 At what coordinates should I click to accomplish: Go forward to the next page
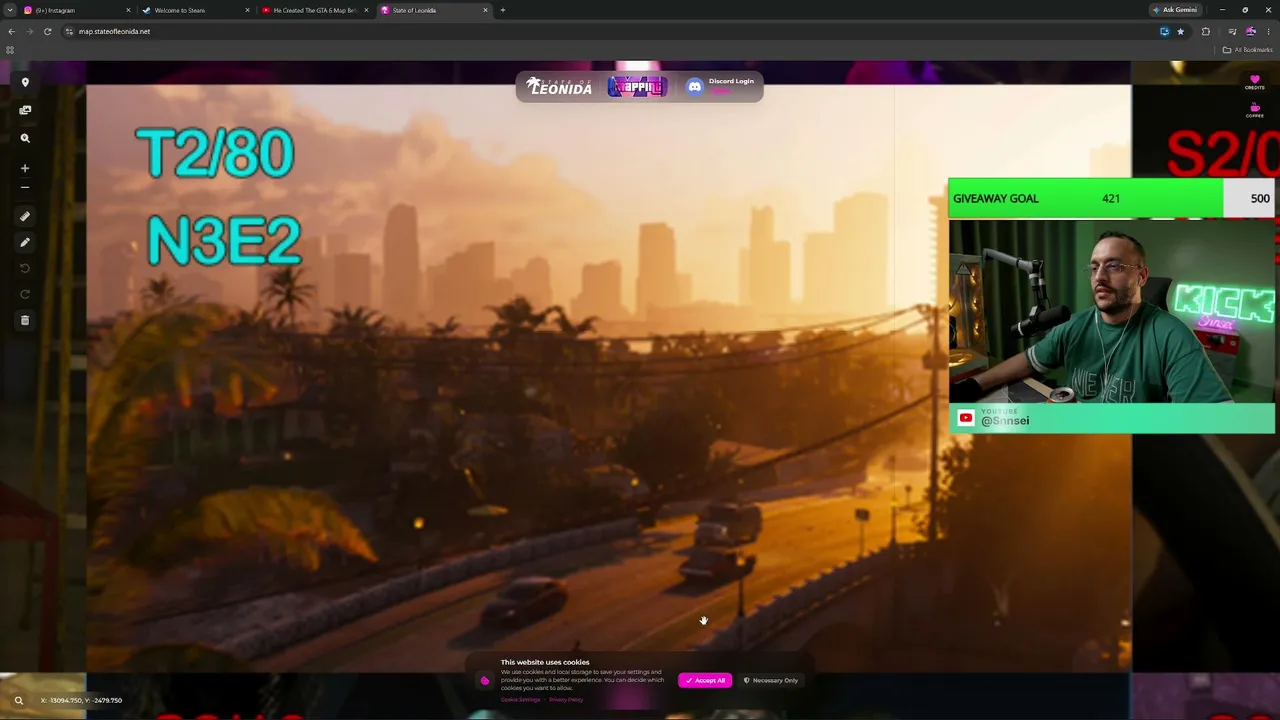pos(29,31)
